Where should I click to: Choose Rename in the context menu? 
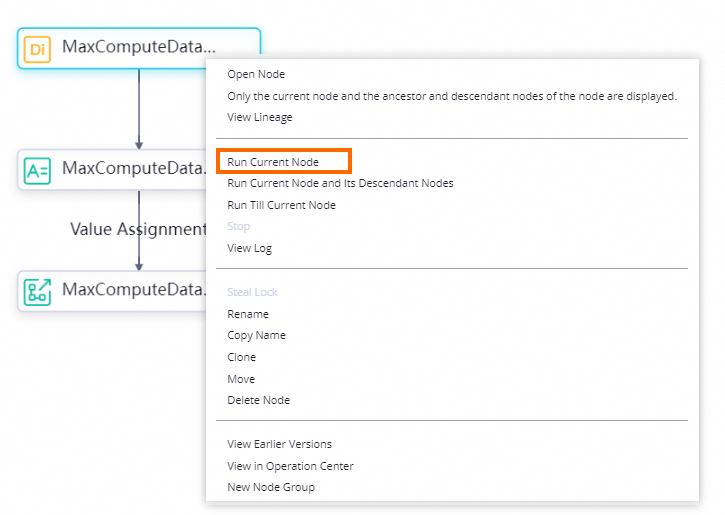point(247,314)
